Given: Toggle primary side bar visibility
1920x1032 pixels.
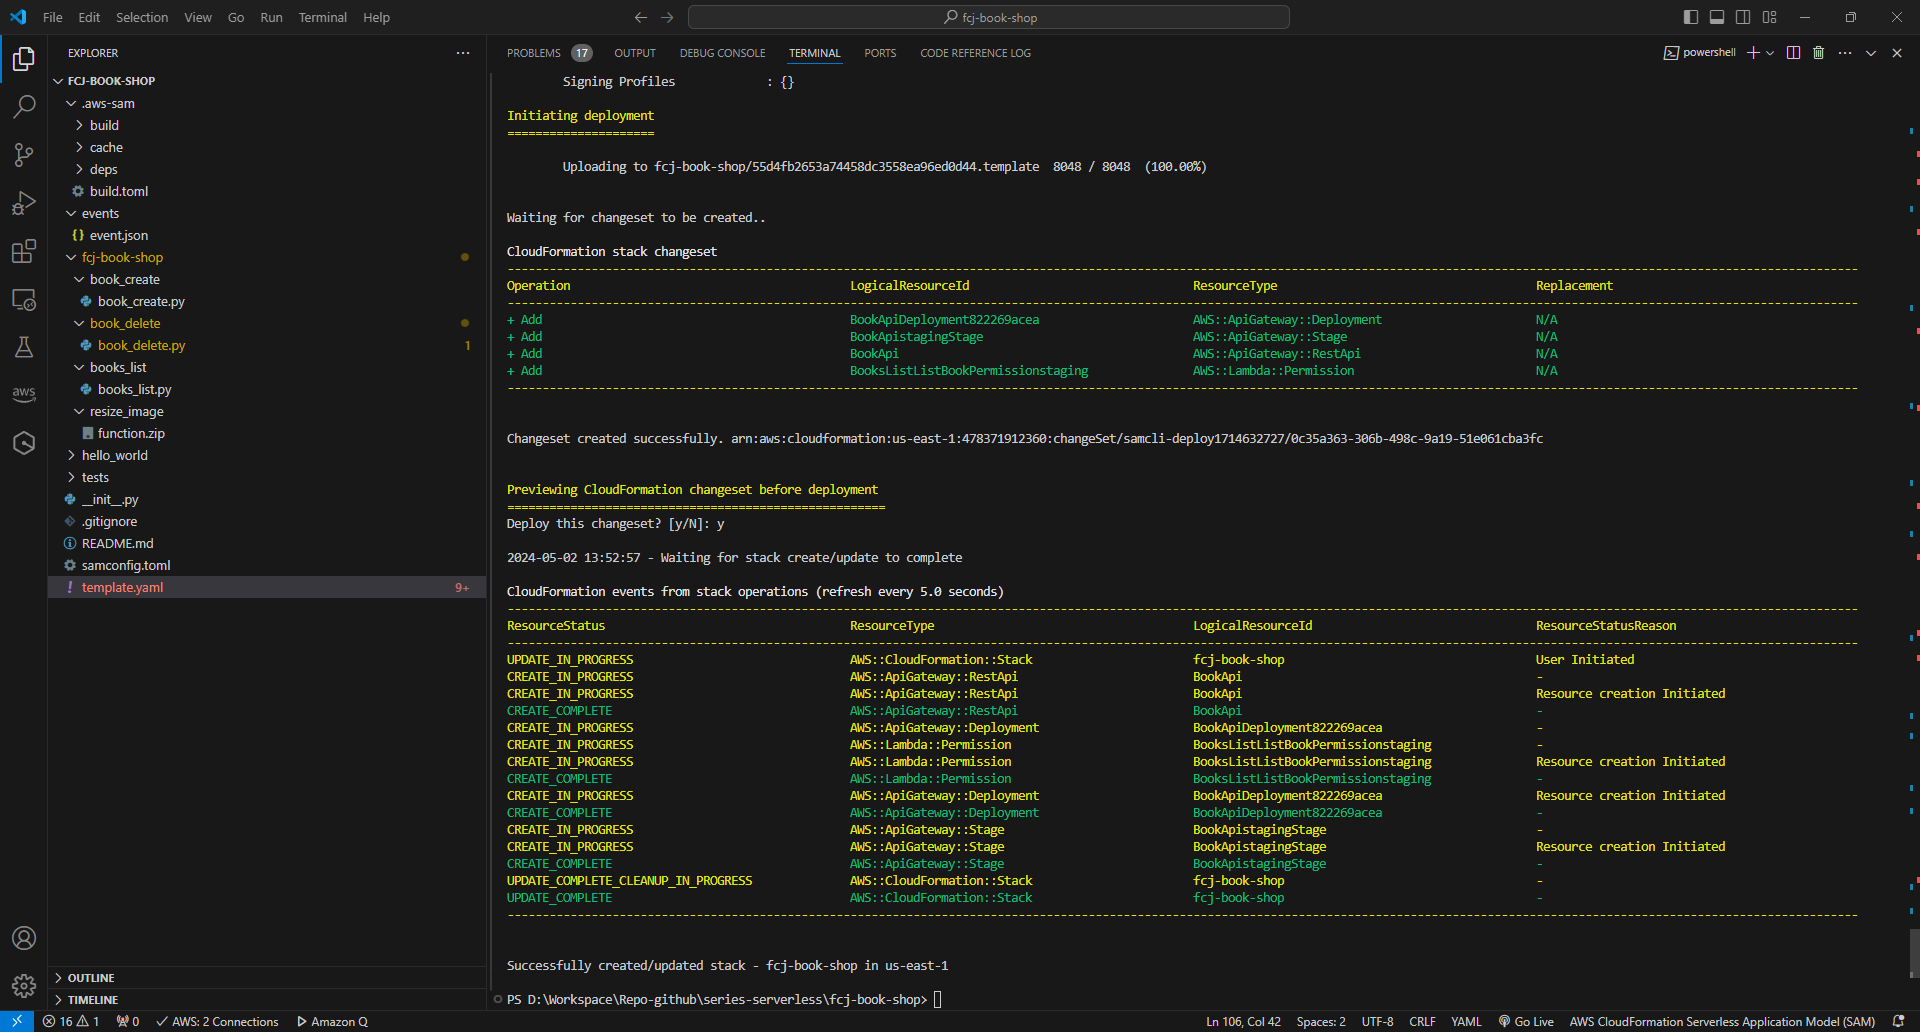Looking at the screenshot, I should point(1691,17).
